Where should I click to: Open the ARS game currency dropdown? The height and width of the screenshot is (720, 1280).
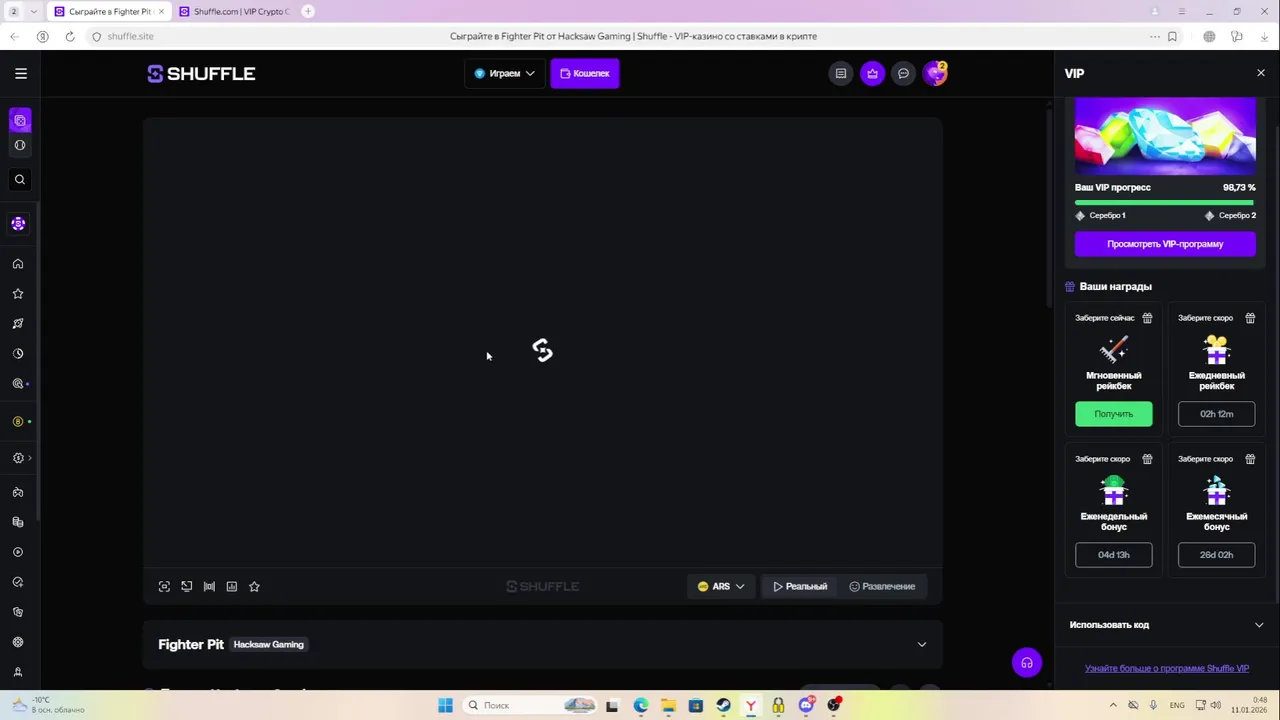click(x=721, y=587)
